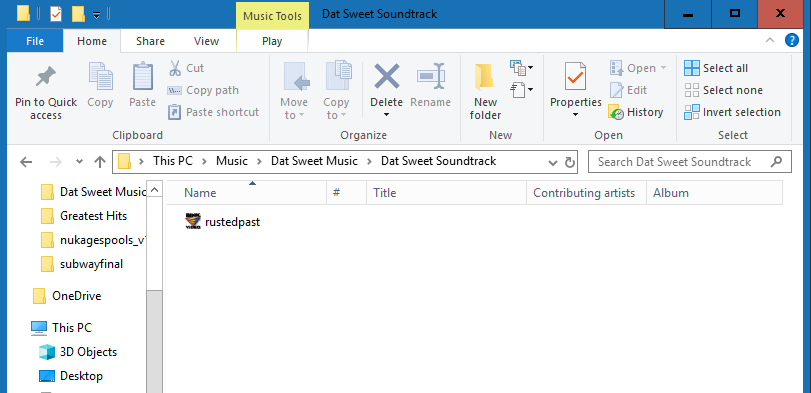Create a New folder
811x393 pixels.
click(x=485, y=91)
